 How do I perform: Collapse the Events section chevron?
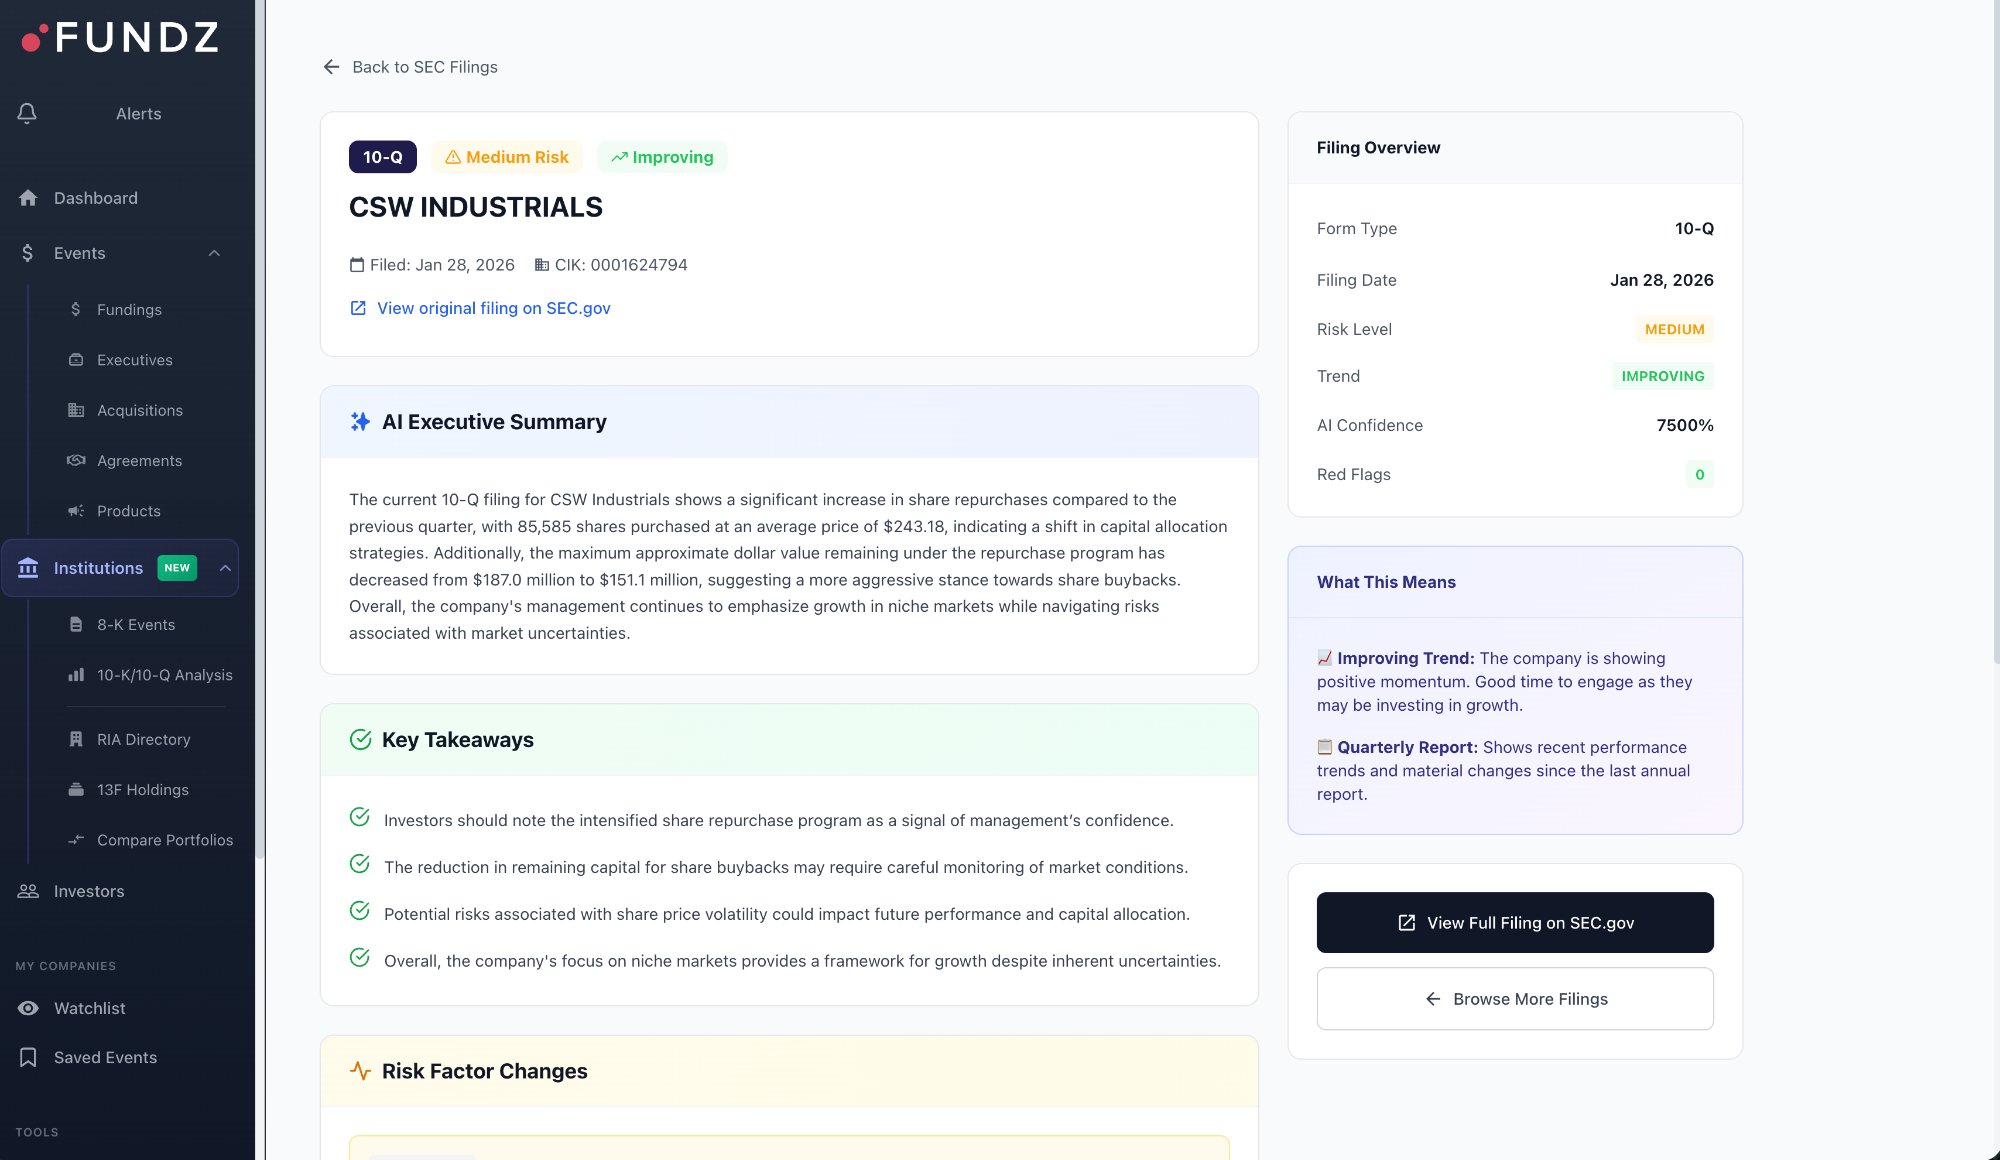point(214,253)
